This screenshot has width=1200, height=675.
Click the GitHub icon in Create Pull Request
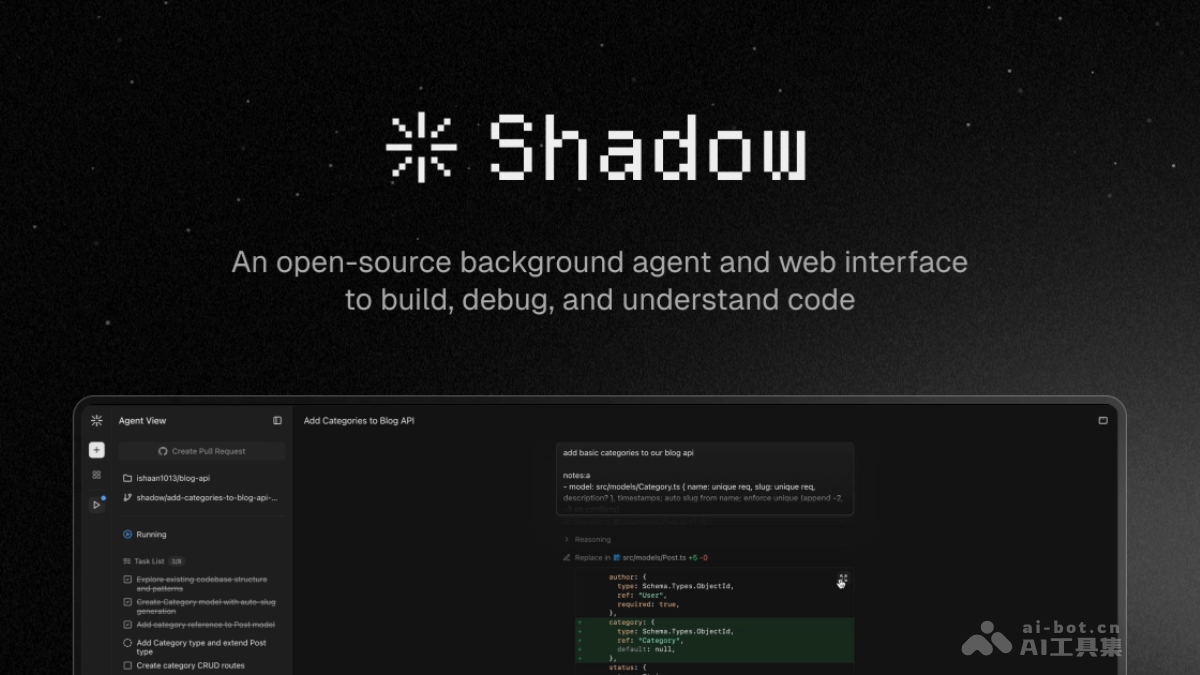pos(163,451)
